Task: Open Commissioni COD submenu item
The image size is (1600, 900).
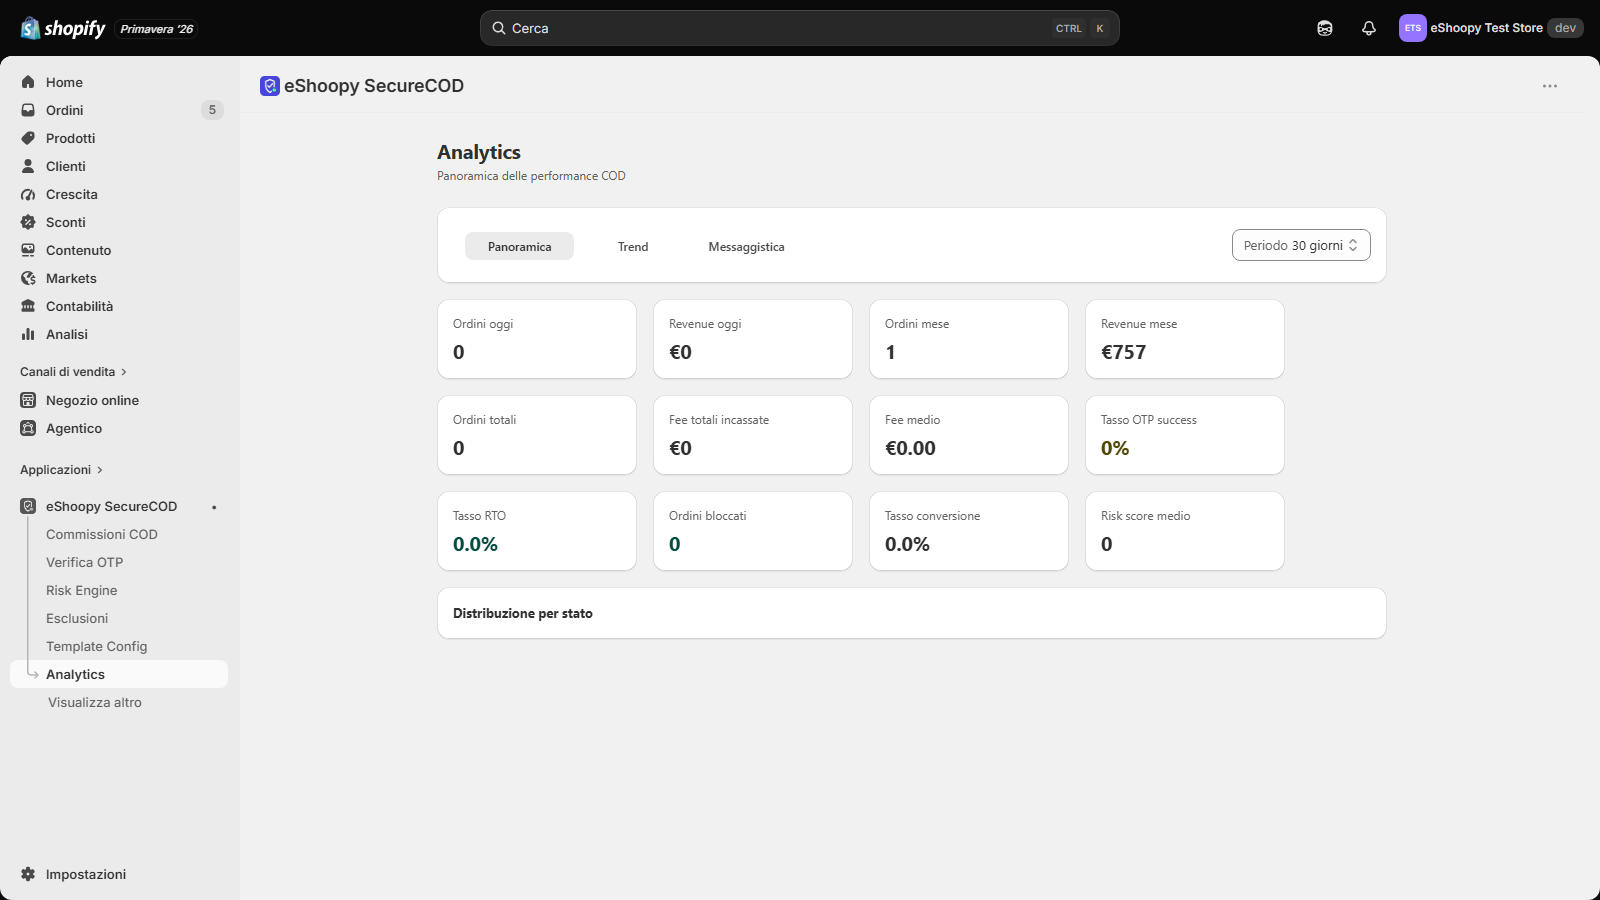Action: 102,534
